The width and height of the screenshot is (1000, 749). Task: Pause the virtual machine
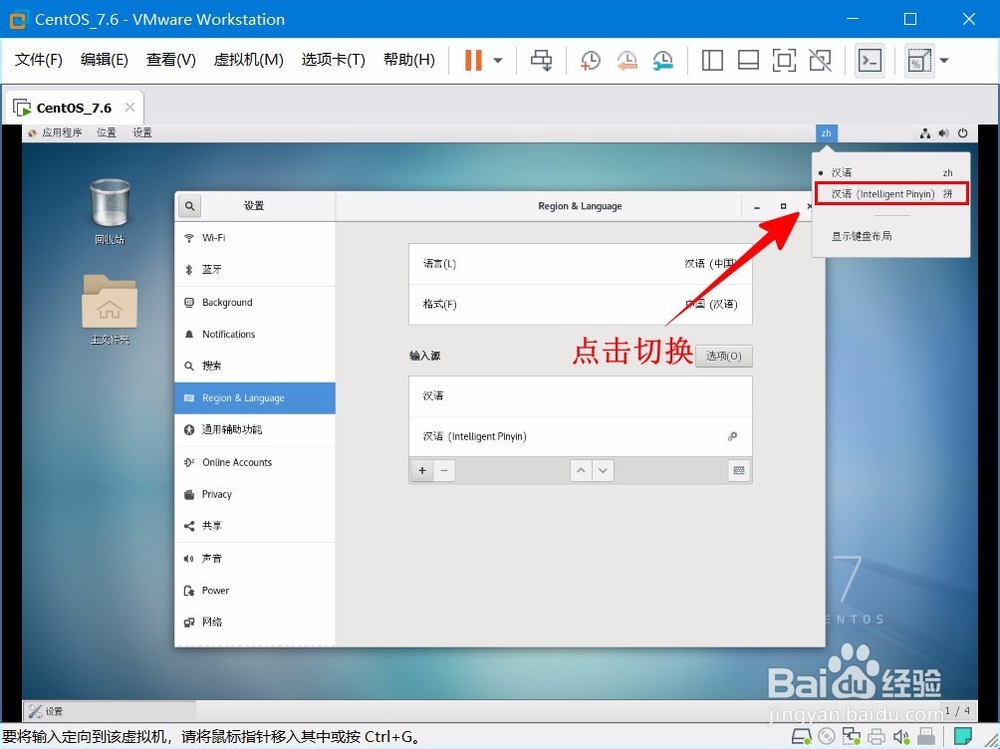click(473, 60)
